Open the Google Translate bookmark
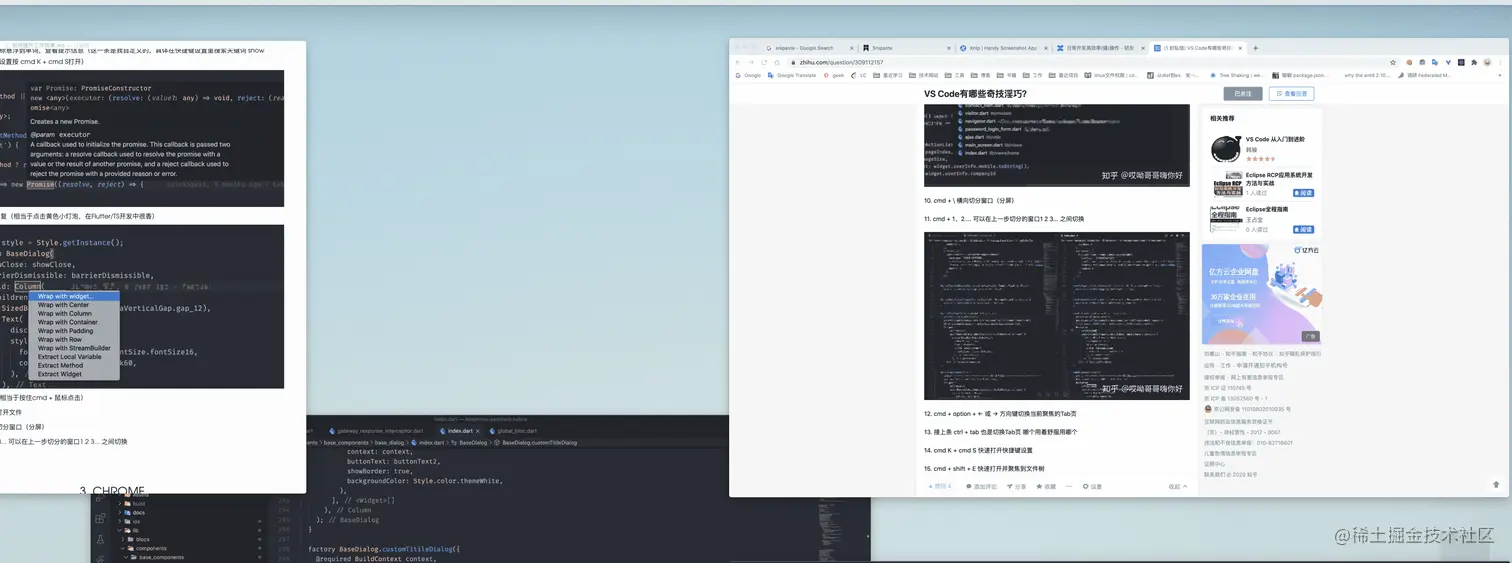 click(791, 75)
